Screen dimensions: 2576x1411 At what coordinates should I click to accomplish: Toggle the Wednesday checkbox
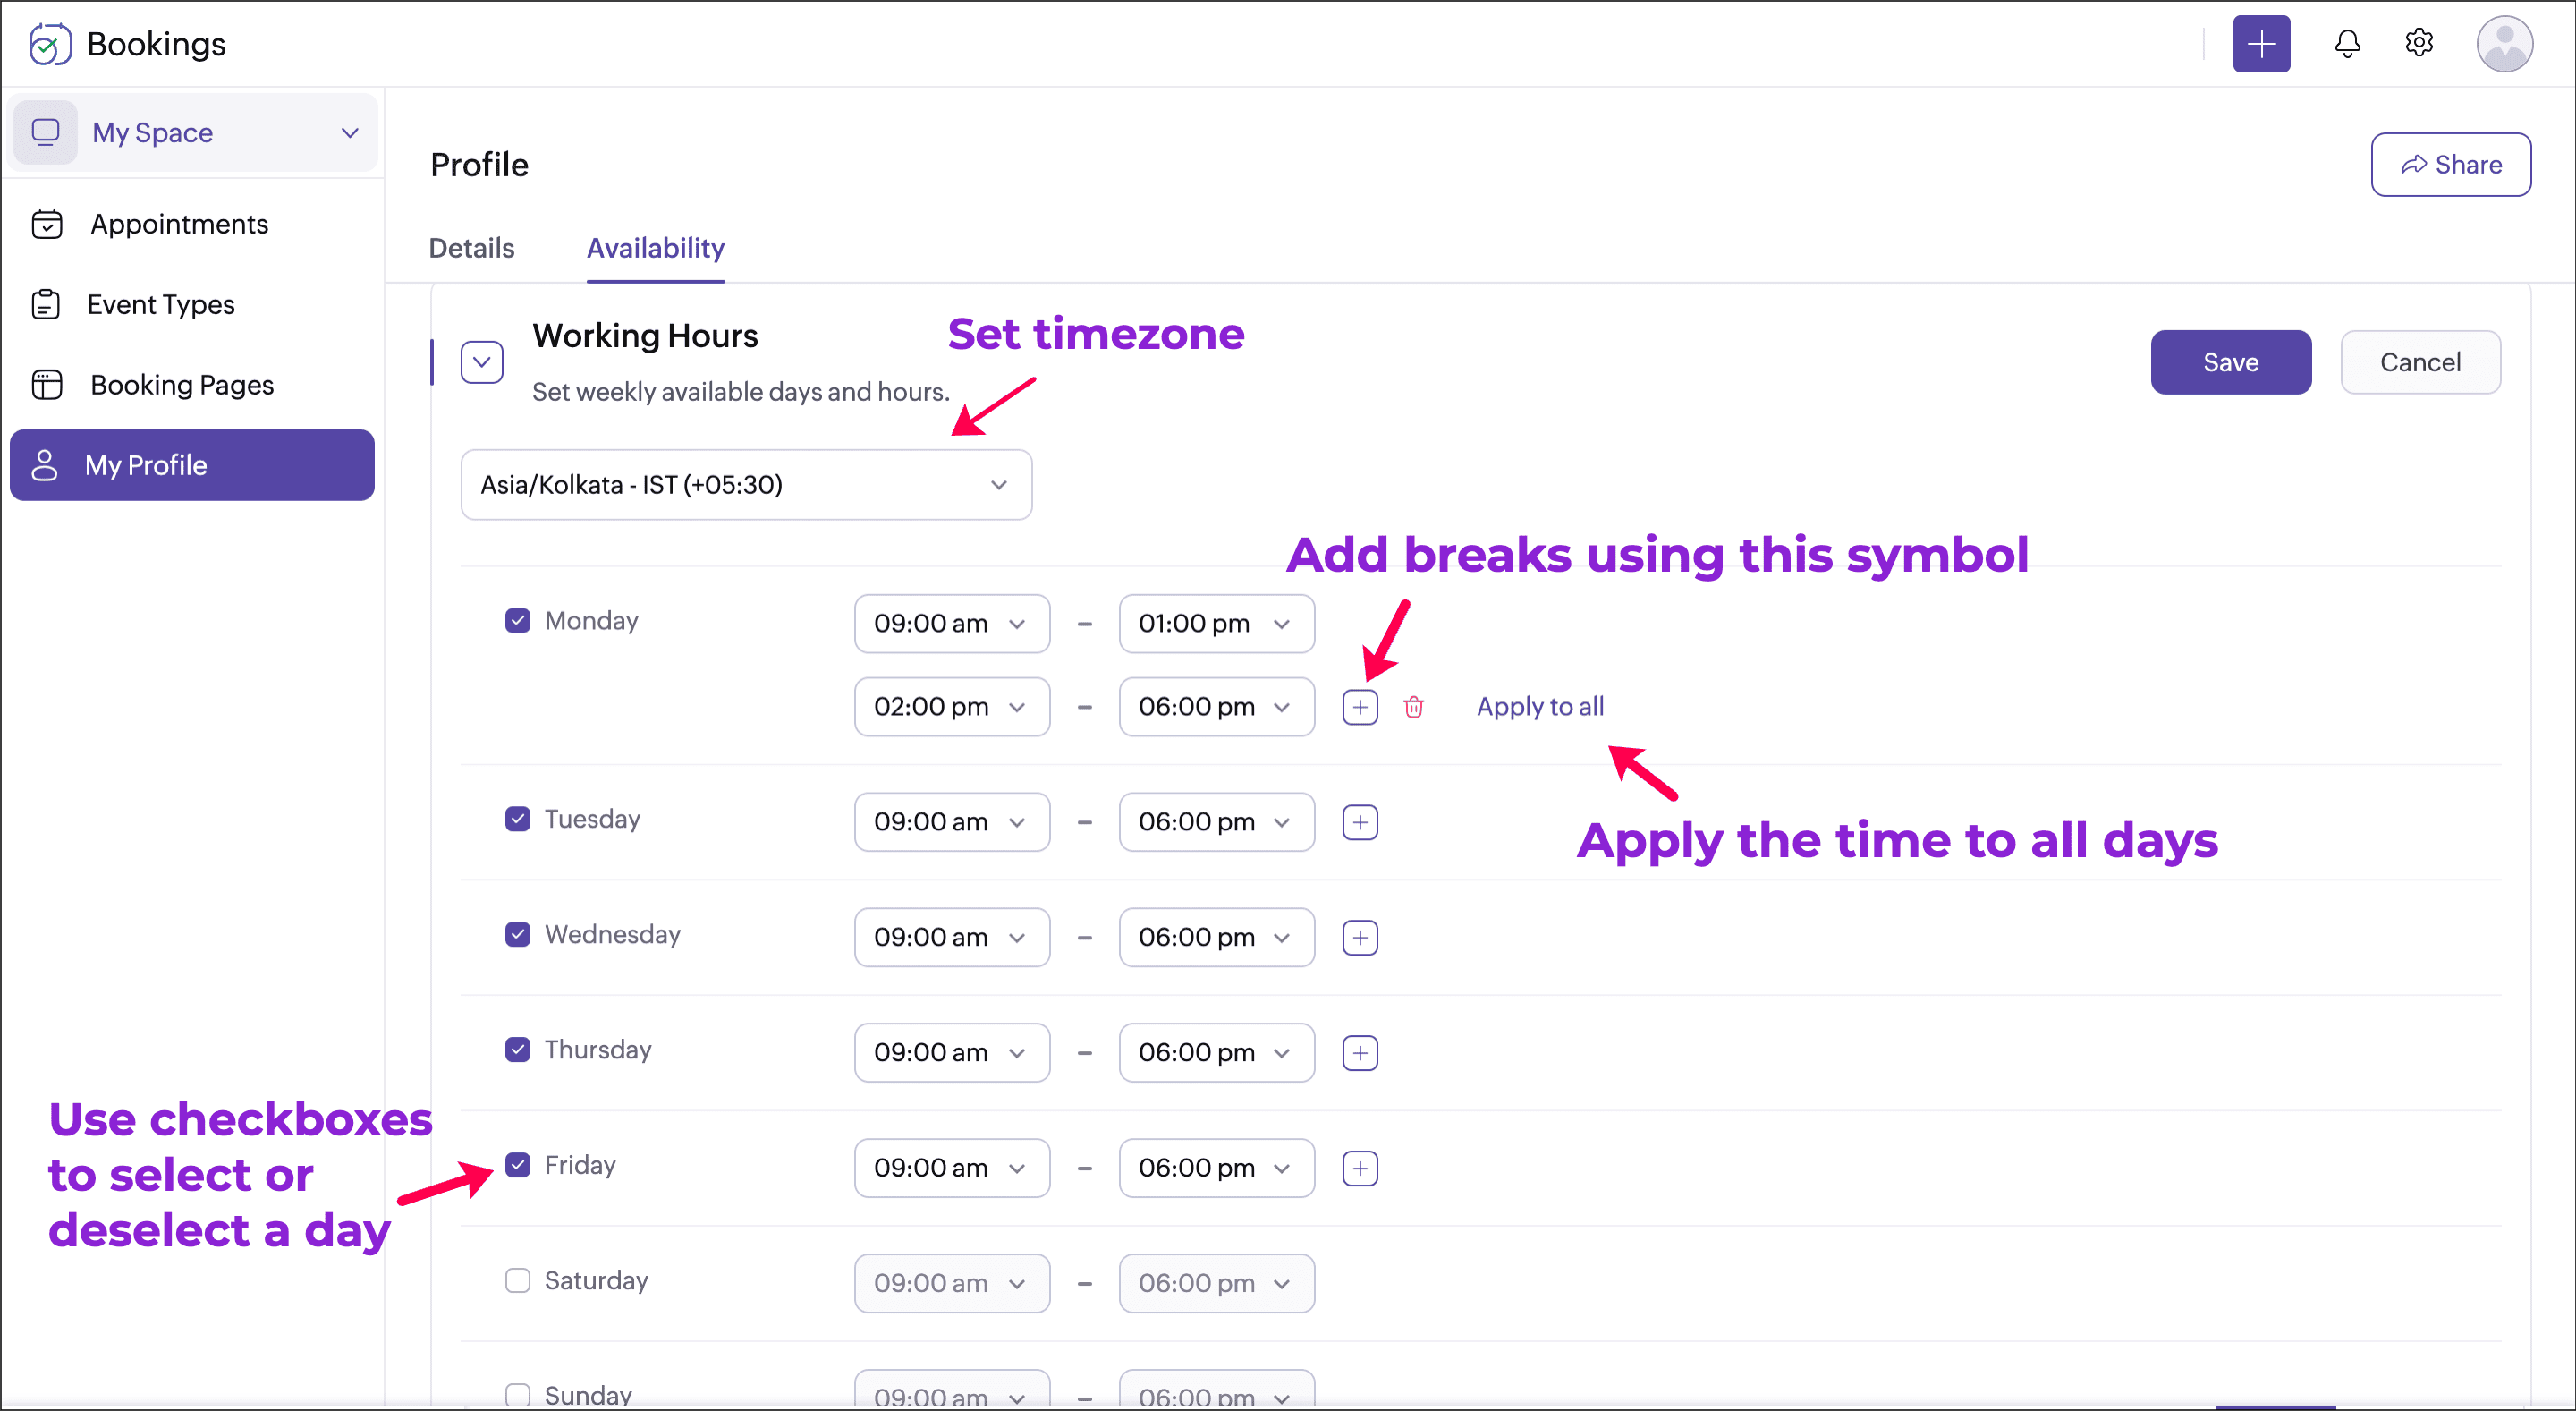(x=517, y=934)
